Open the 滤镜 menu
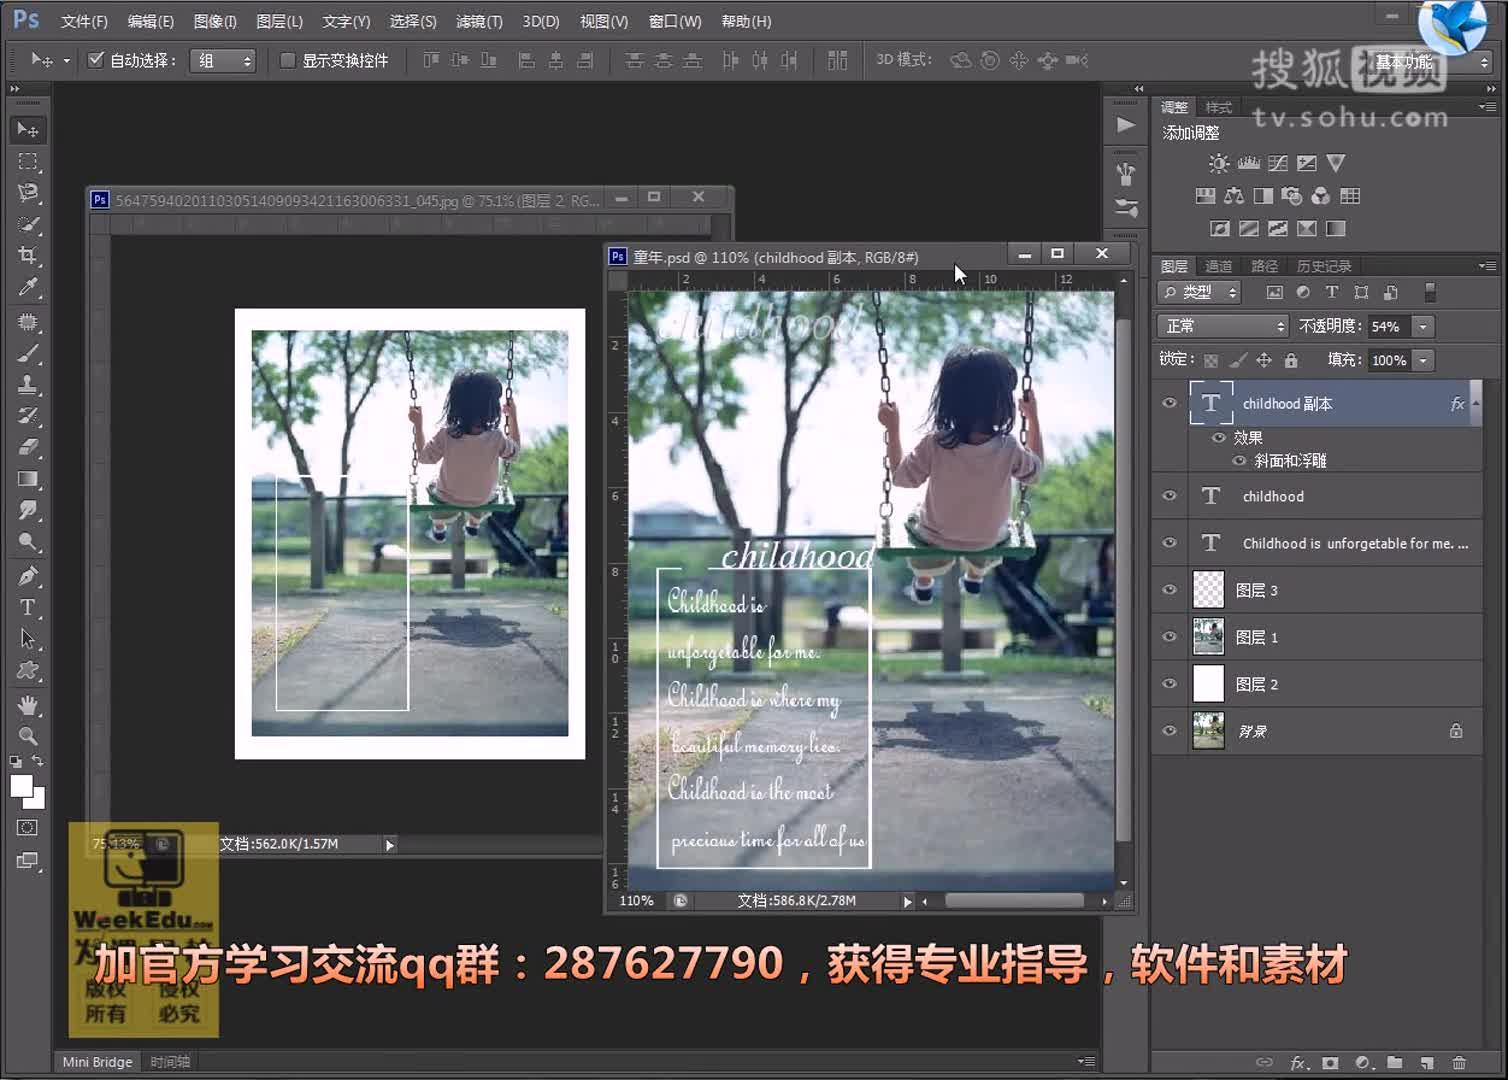Viewport: 1508px width, 1080px height. point(478,20)
